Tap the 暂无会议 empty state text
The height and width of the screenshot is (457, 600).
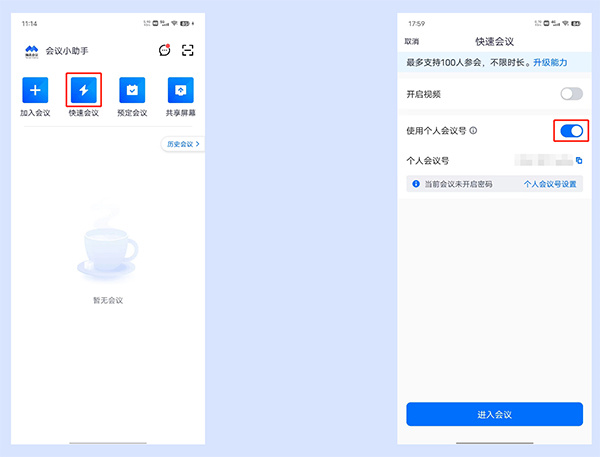coord(108,300)
